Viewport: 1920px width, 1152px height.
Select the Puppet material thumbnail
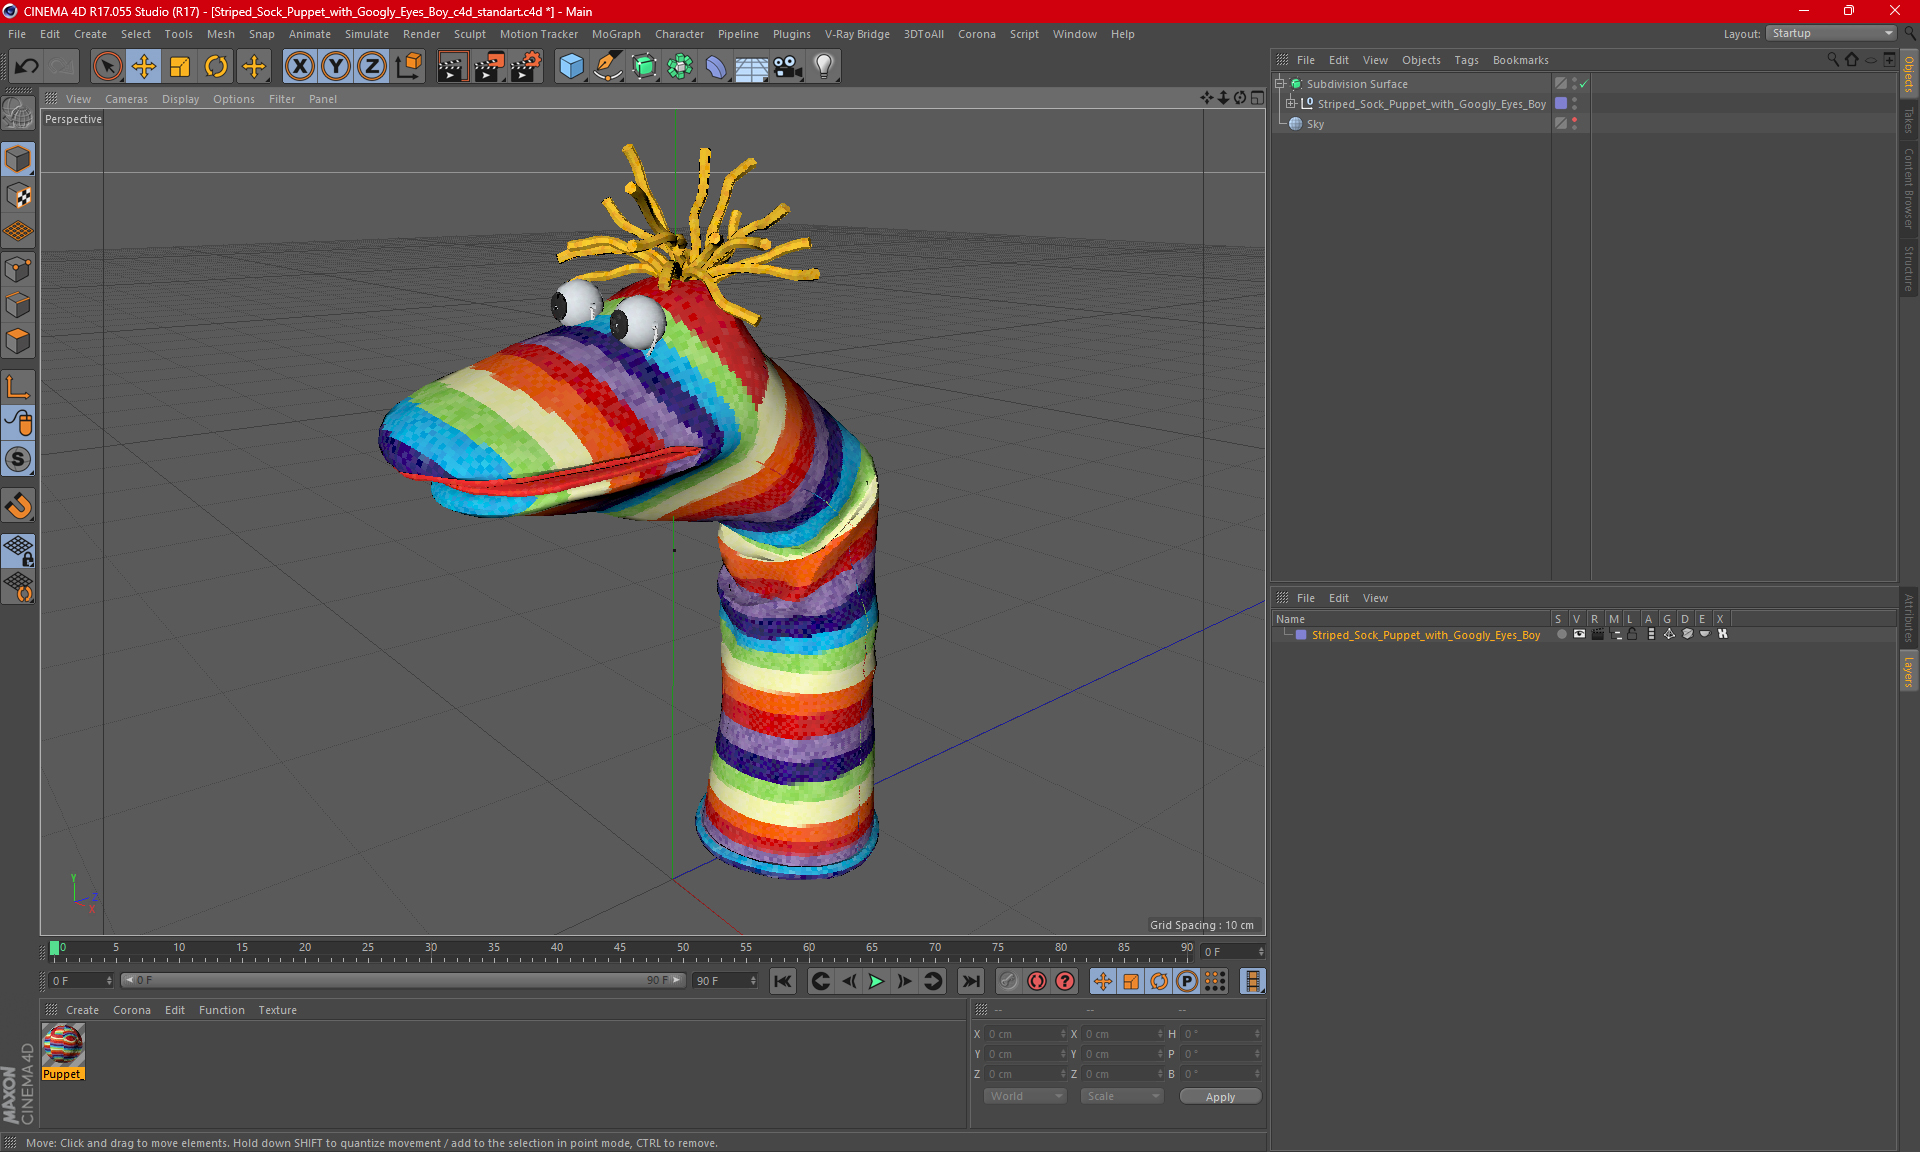63,1046
